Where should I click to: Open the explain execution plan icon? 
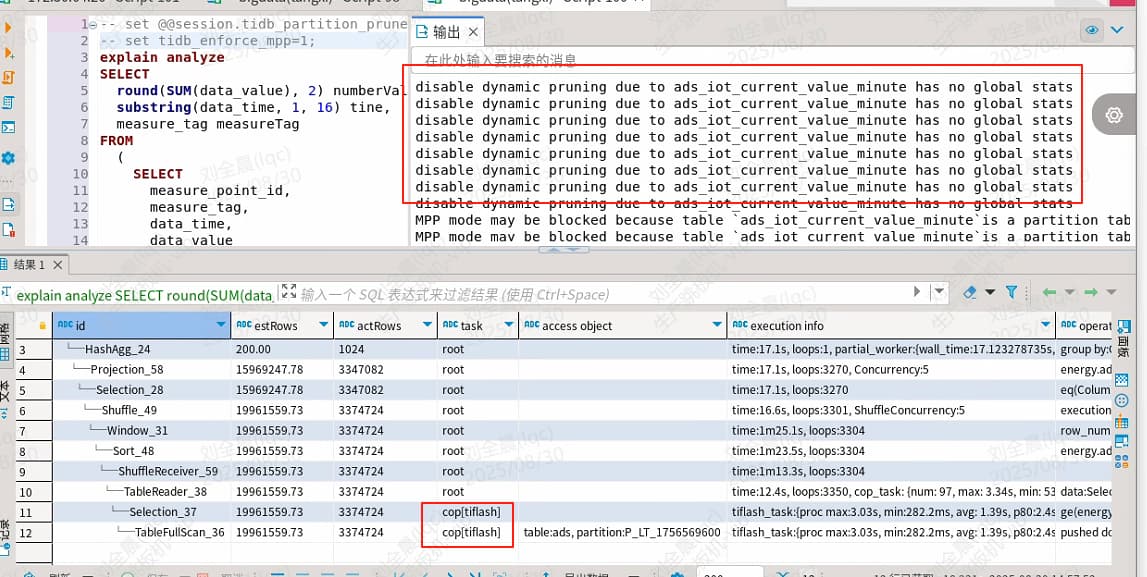point(9,102)
